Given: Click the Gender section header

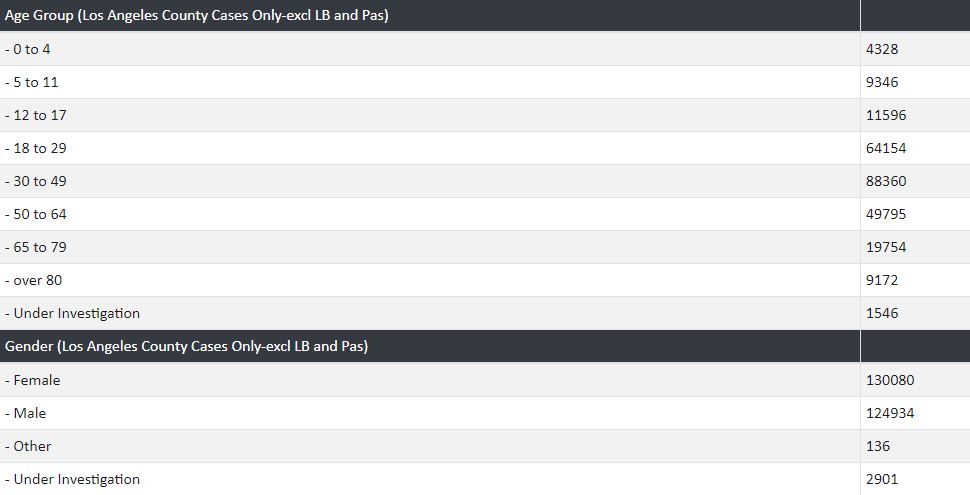Looking at the screenshot, I should click(187, 346).
